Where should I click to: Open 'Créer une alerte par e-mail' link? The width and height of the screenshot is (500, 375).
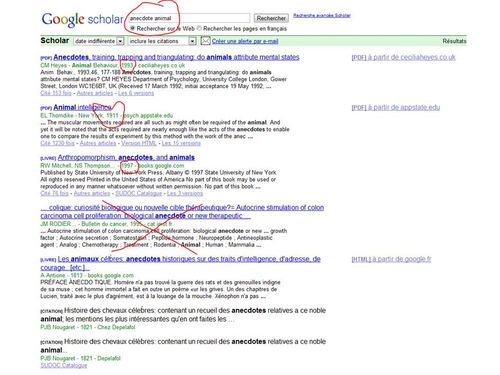(245, 41)
